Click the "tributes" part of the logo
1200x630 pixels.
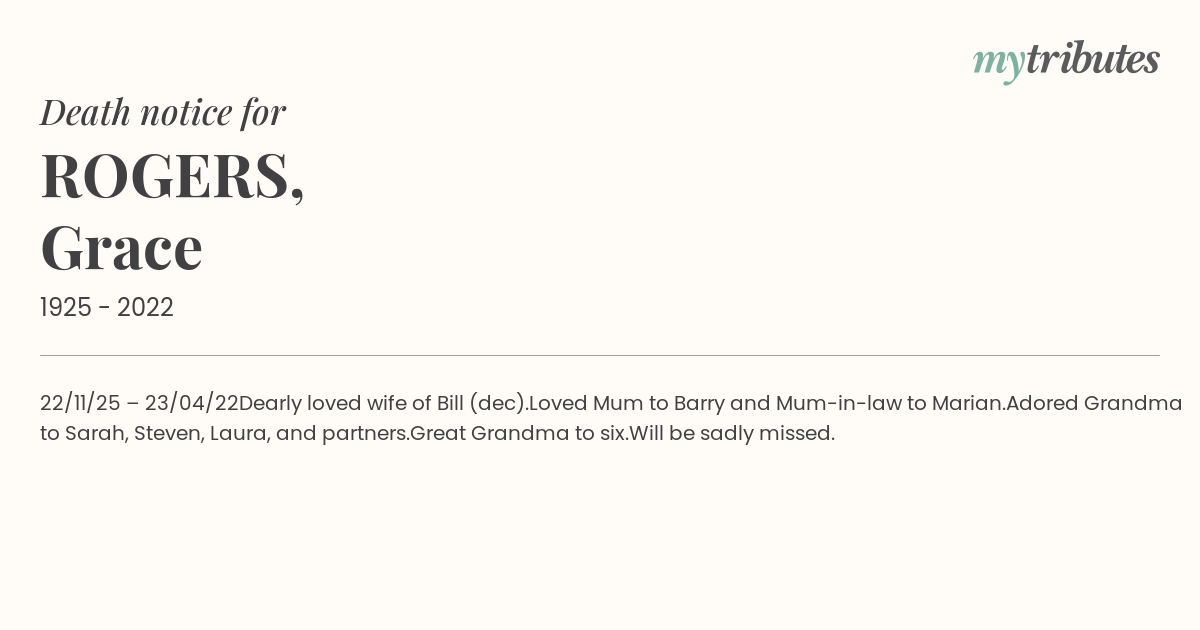click(1093, 58)
